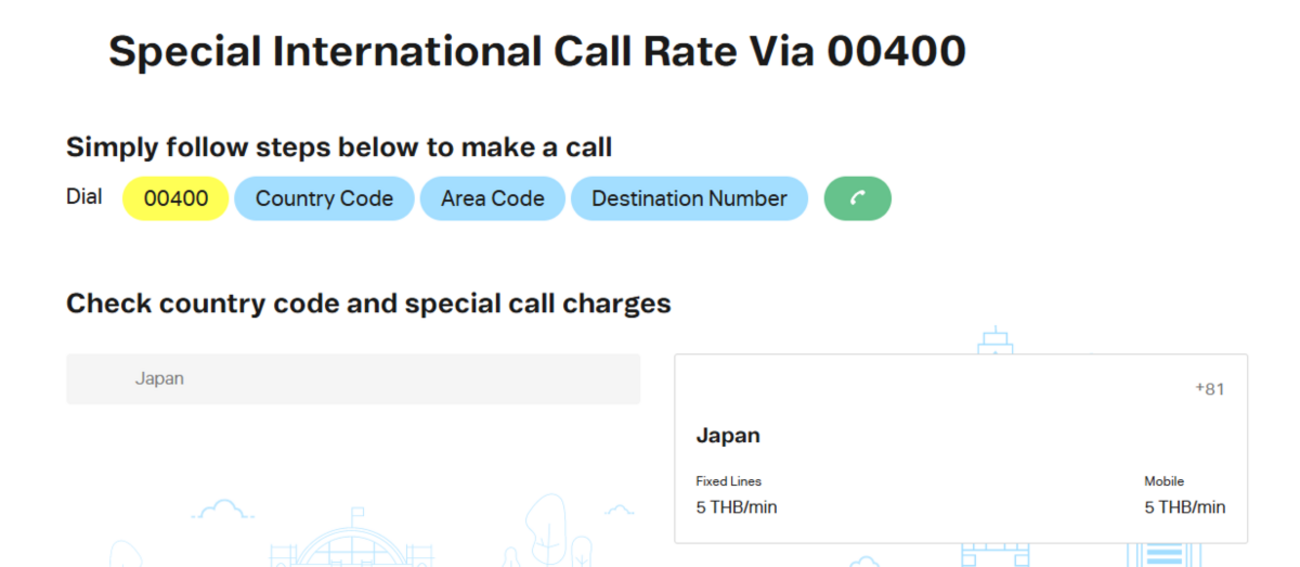This screenshot has width=1300, height=567.
Task: Focus the Japan country search field
Action: pos(353,379)
